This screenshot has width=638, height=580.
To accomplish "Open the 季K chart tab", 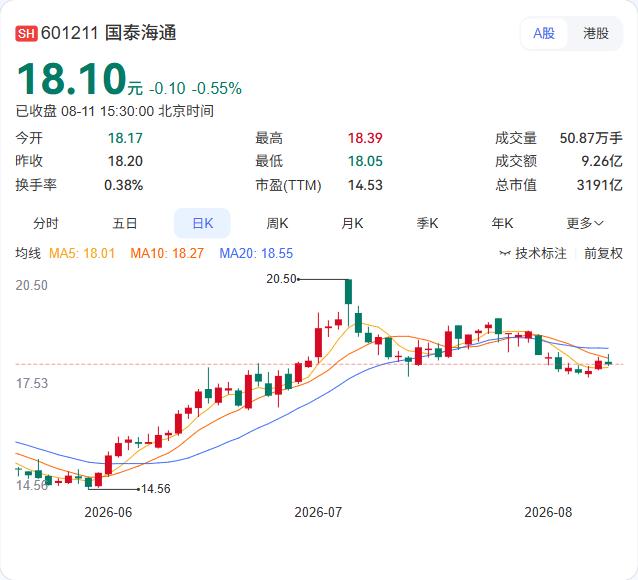I will 427,223.
